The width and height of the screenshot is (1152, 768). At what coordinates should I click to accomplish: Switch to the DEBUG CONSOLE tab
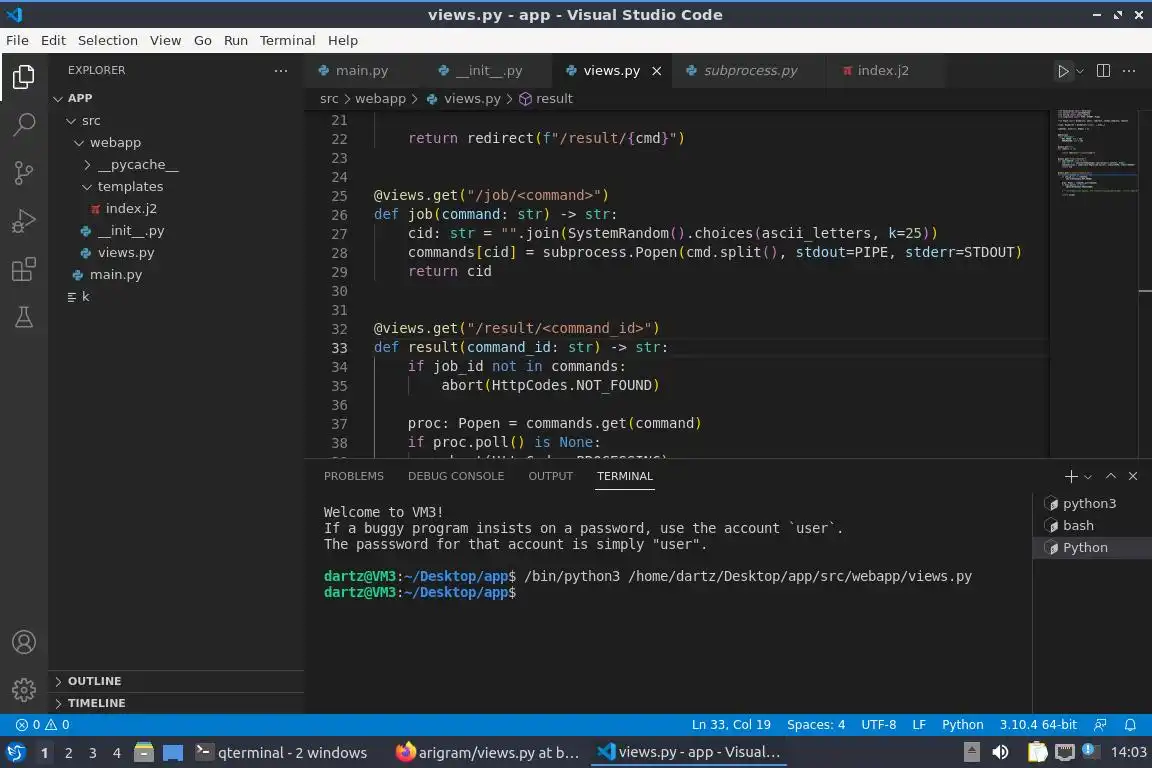click(x=456, y=476)
